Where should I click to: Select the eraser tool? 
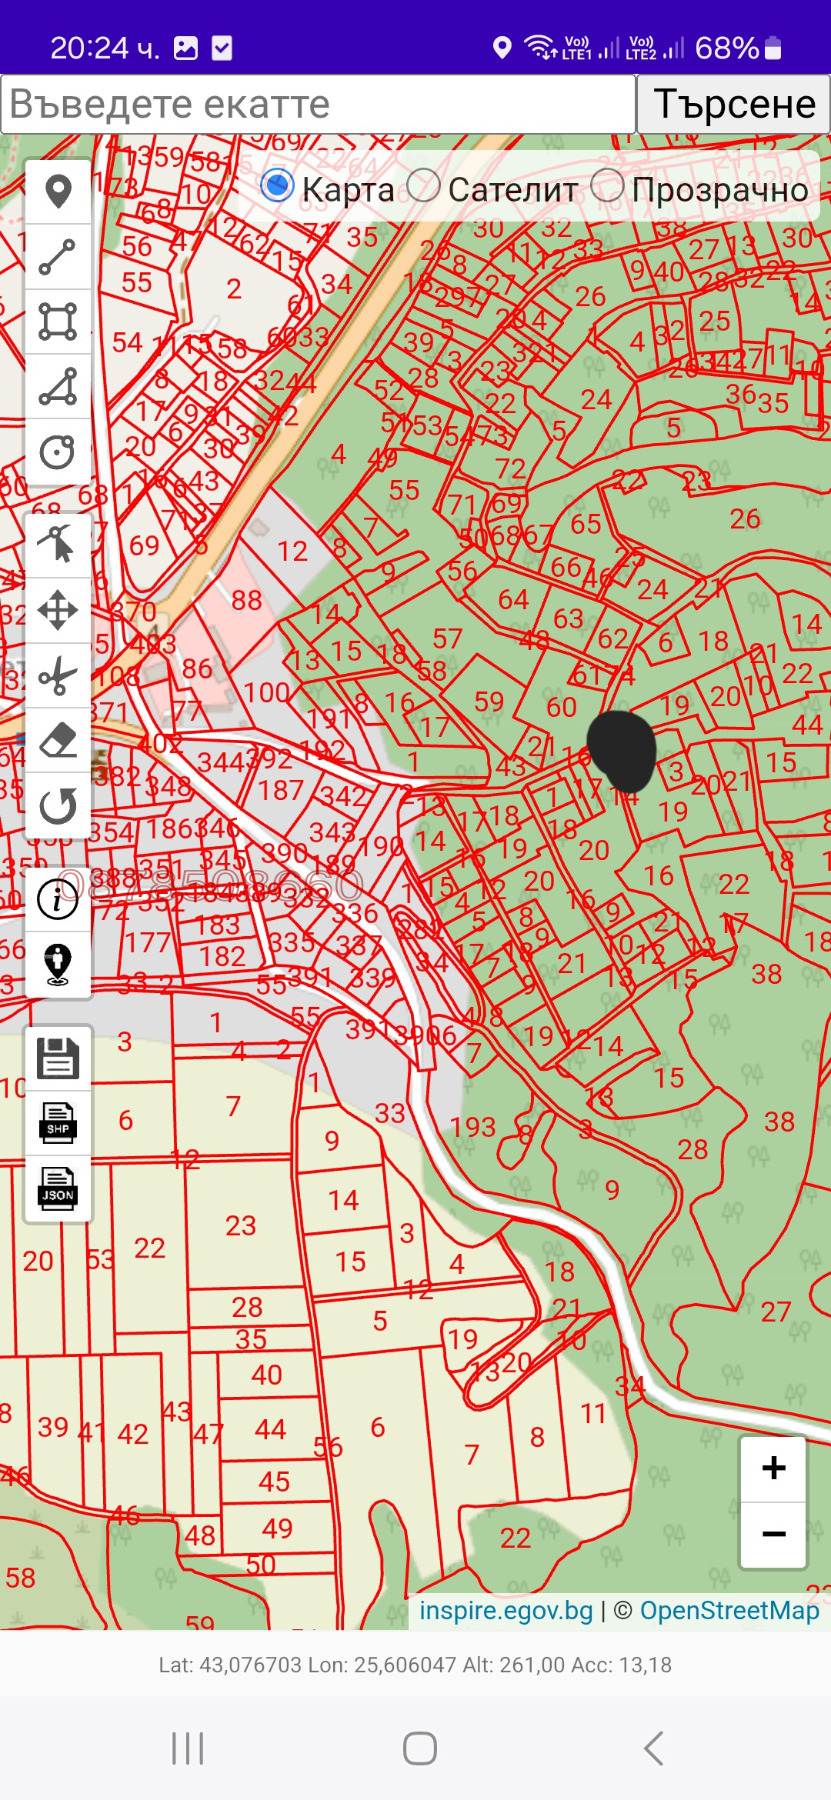click(58, 741)
